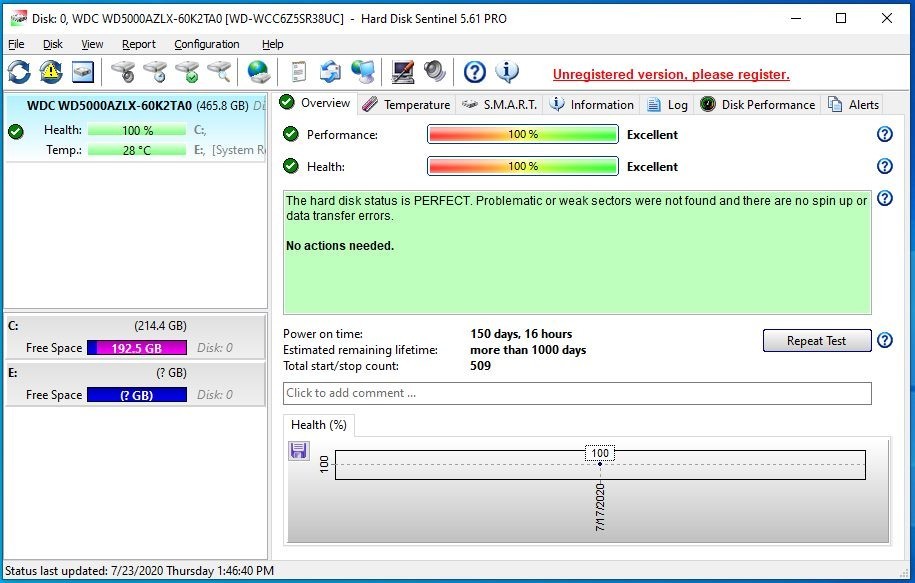
Task: Click the help icon beside Performance Excellent
Action: pyautogui.click(x=885, y=134)
